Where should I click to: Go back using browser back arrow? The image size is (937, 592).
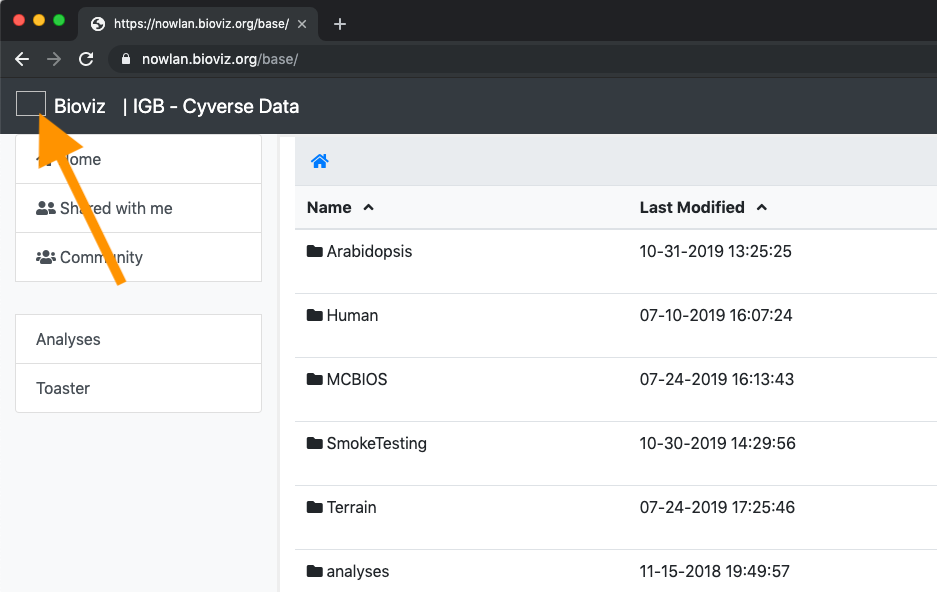point(22,59)
